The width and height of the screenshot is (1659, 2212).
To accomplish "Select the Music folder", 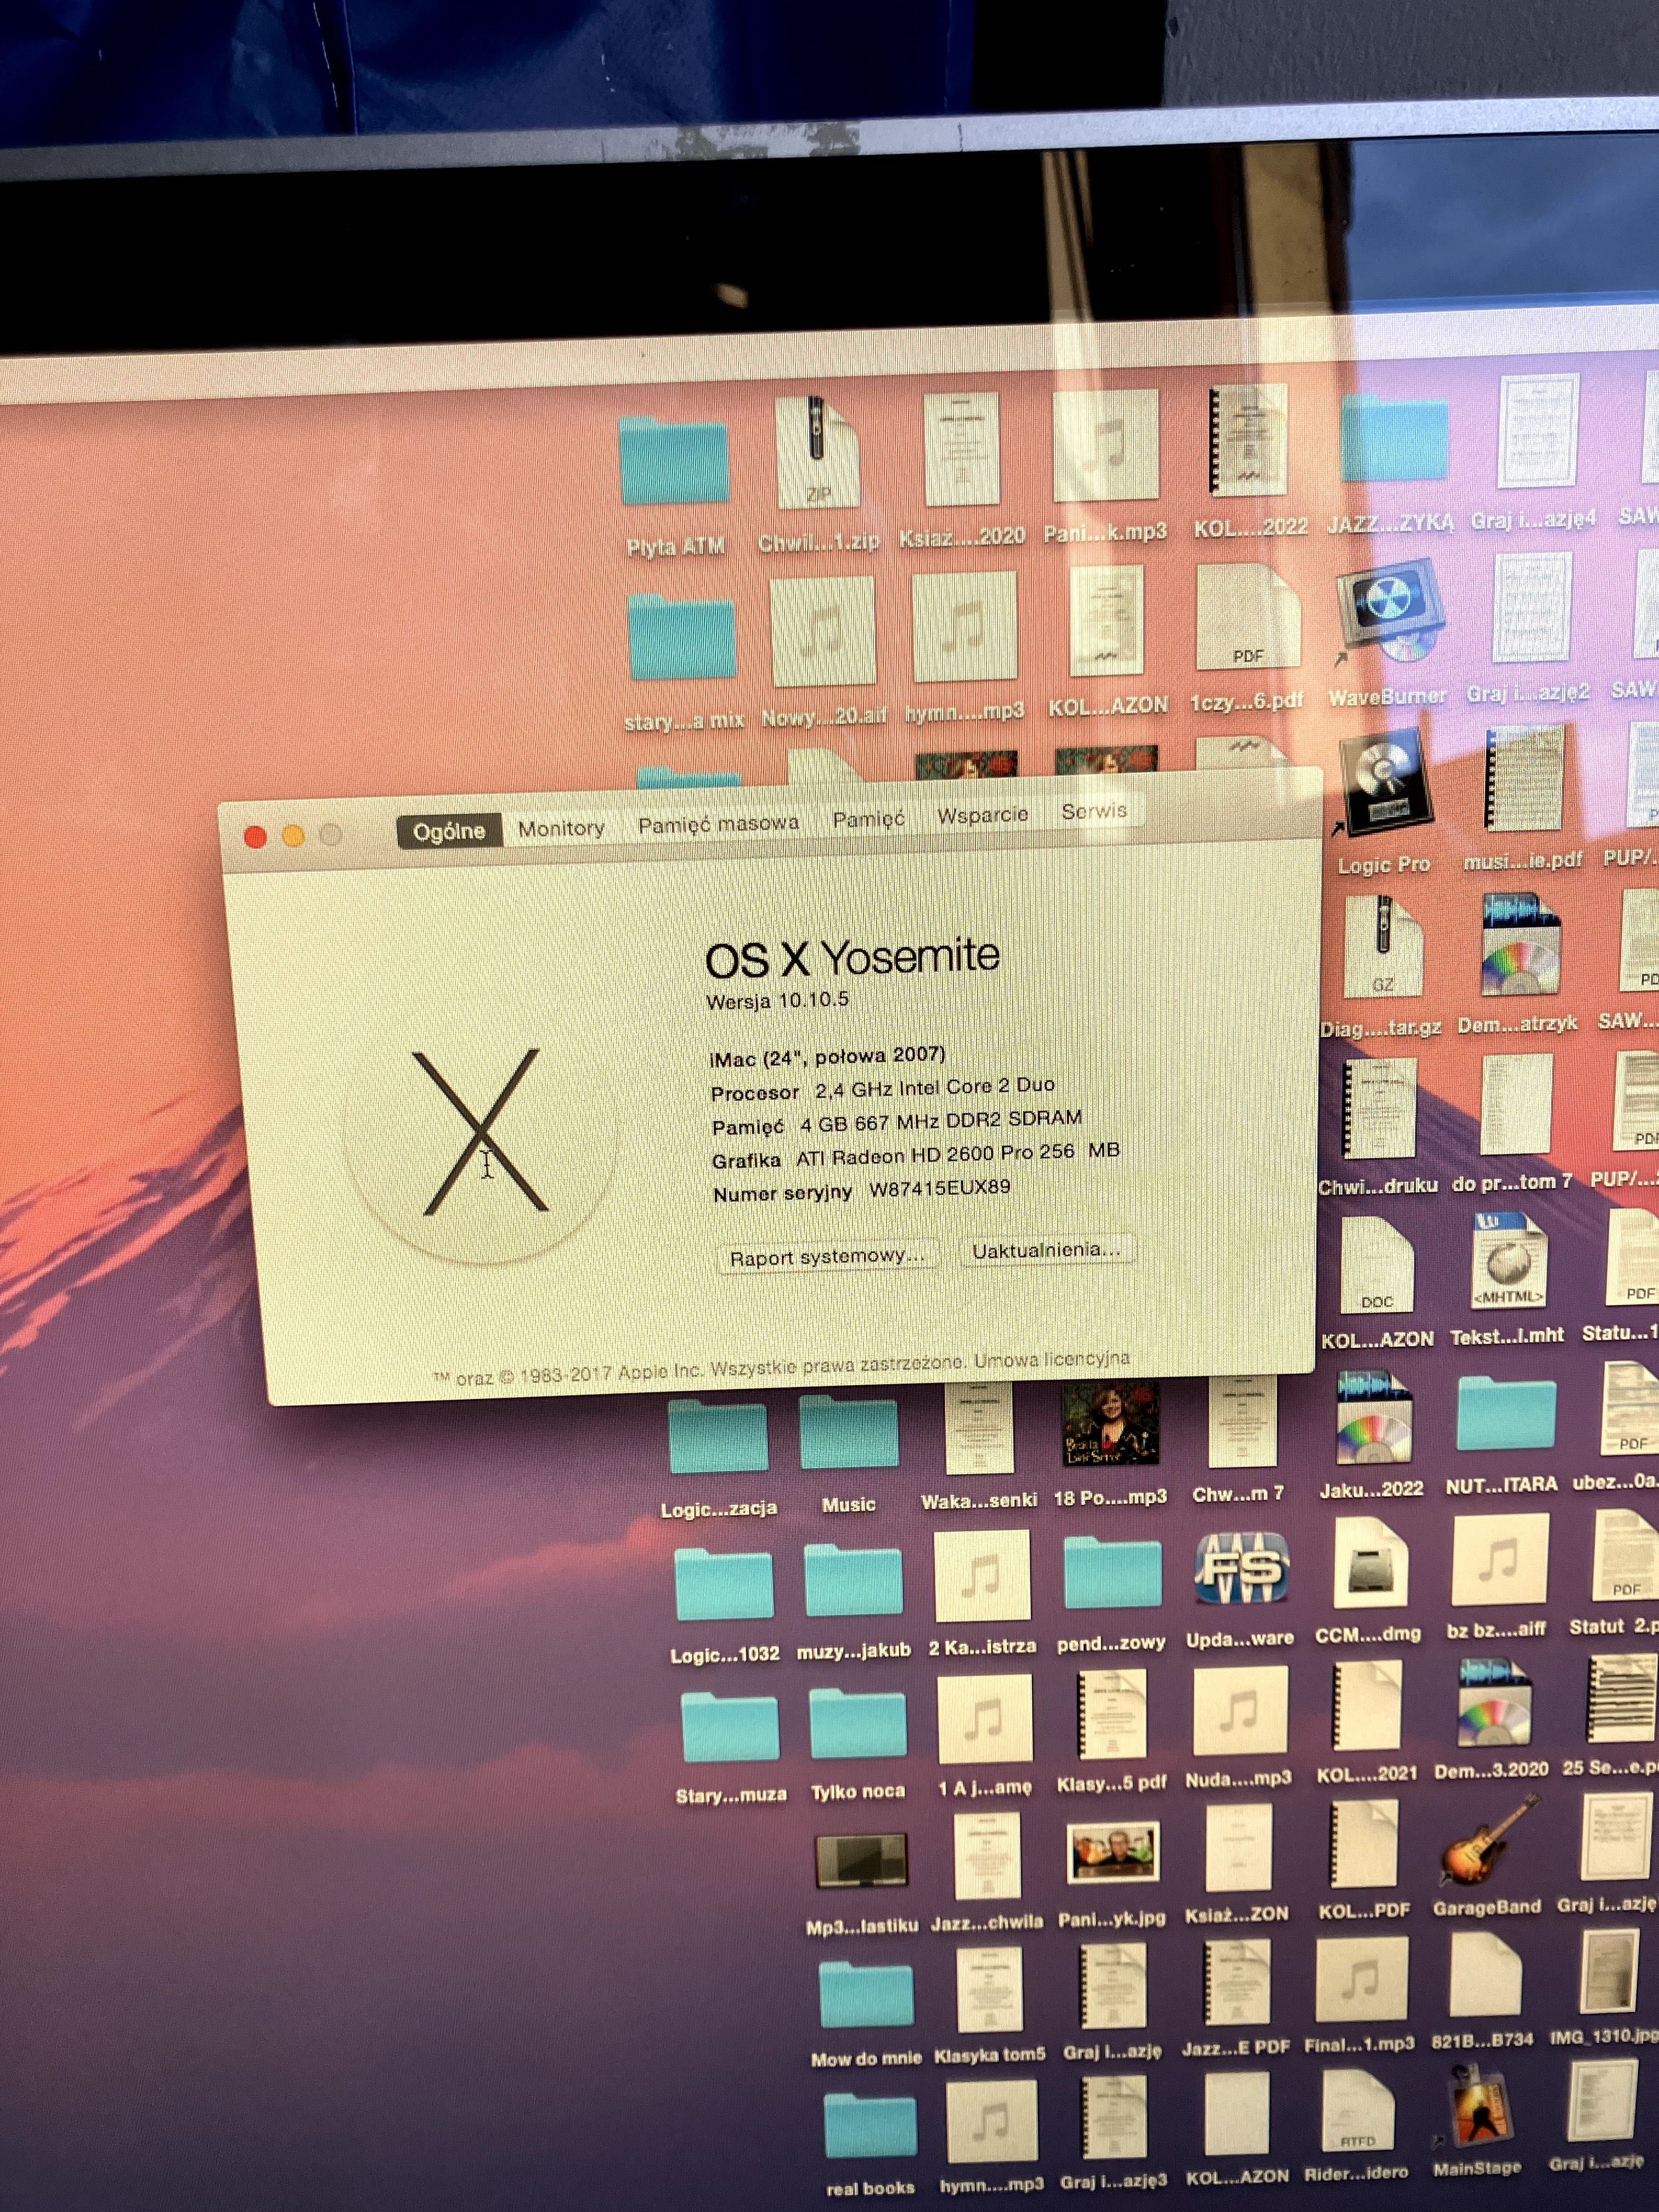I will (x=848, y=1432).
